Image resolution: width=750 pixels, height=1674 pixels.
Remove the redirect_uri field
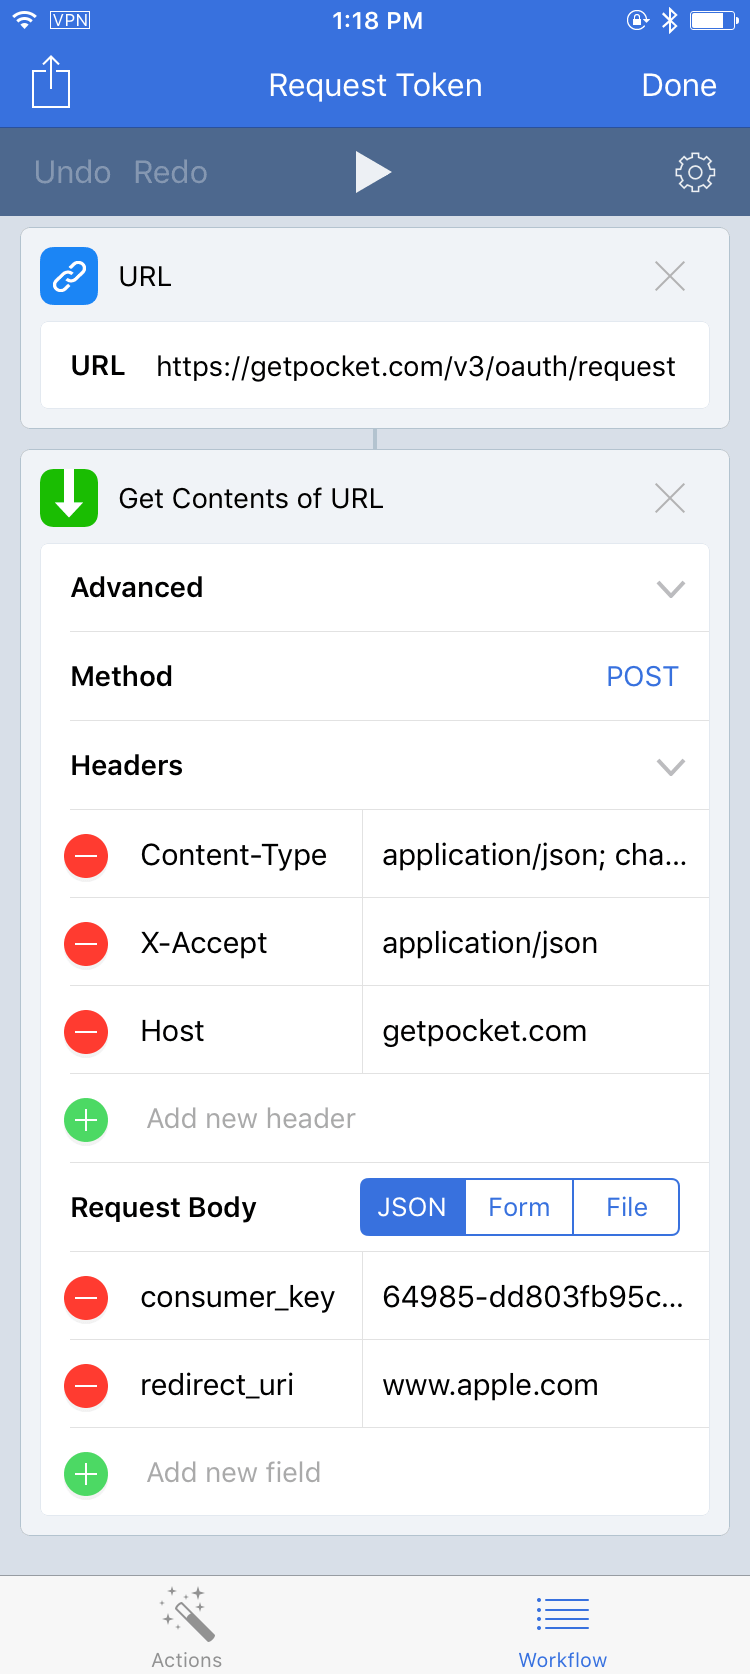tap(86, 1386)
